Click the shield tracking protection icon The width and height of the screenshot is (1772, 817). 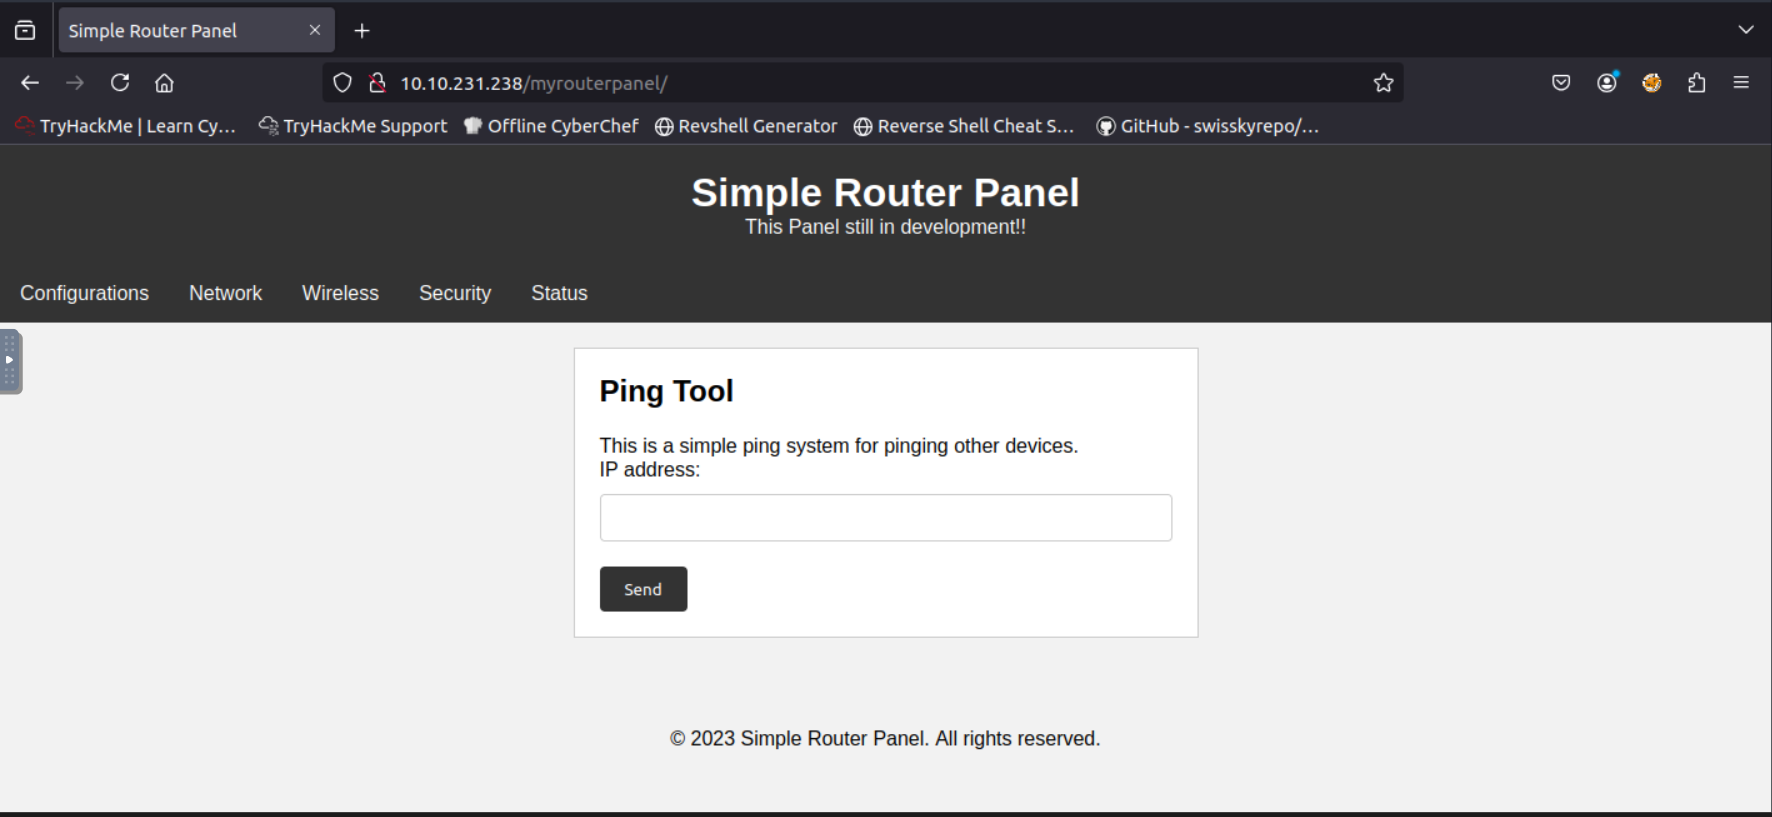342,83
